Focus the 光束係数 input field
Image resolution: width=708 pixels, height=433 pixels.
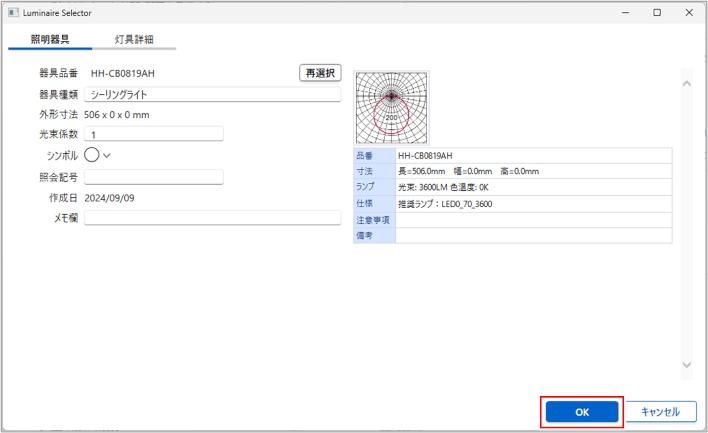point(153,134)
